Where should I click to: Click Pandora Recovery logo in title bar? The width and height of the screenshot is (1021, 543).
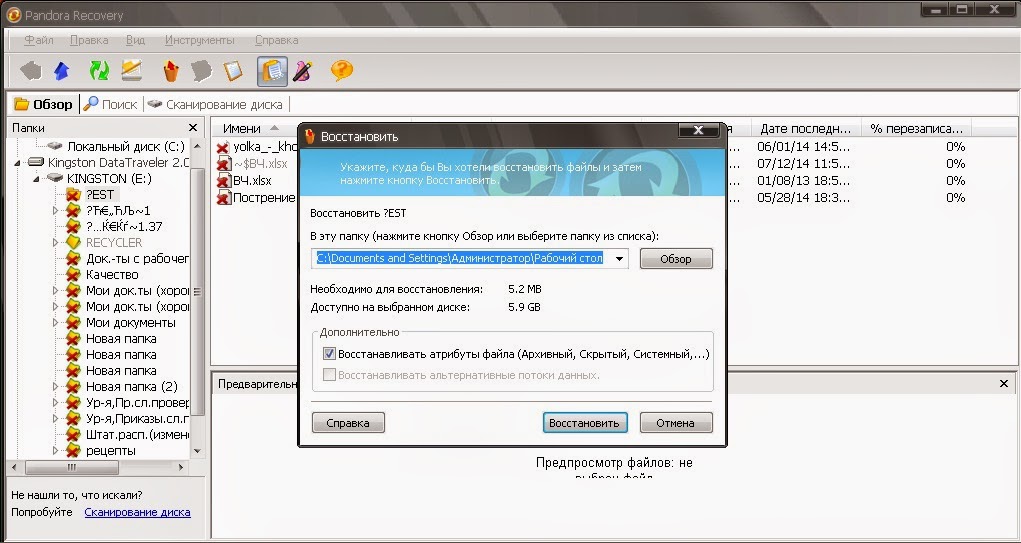click(13, 14)
